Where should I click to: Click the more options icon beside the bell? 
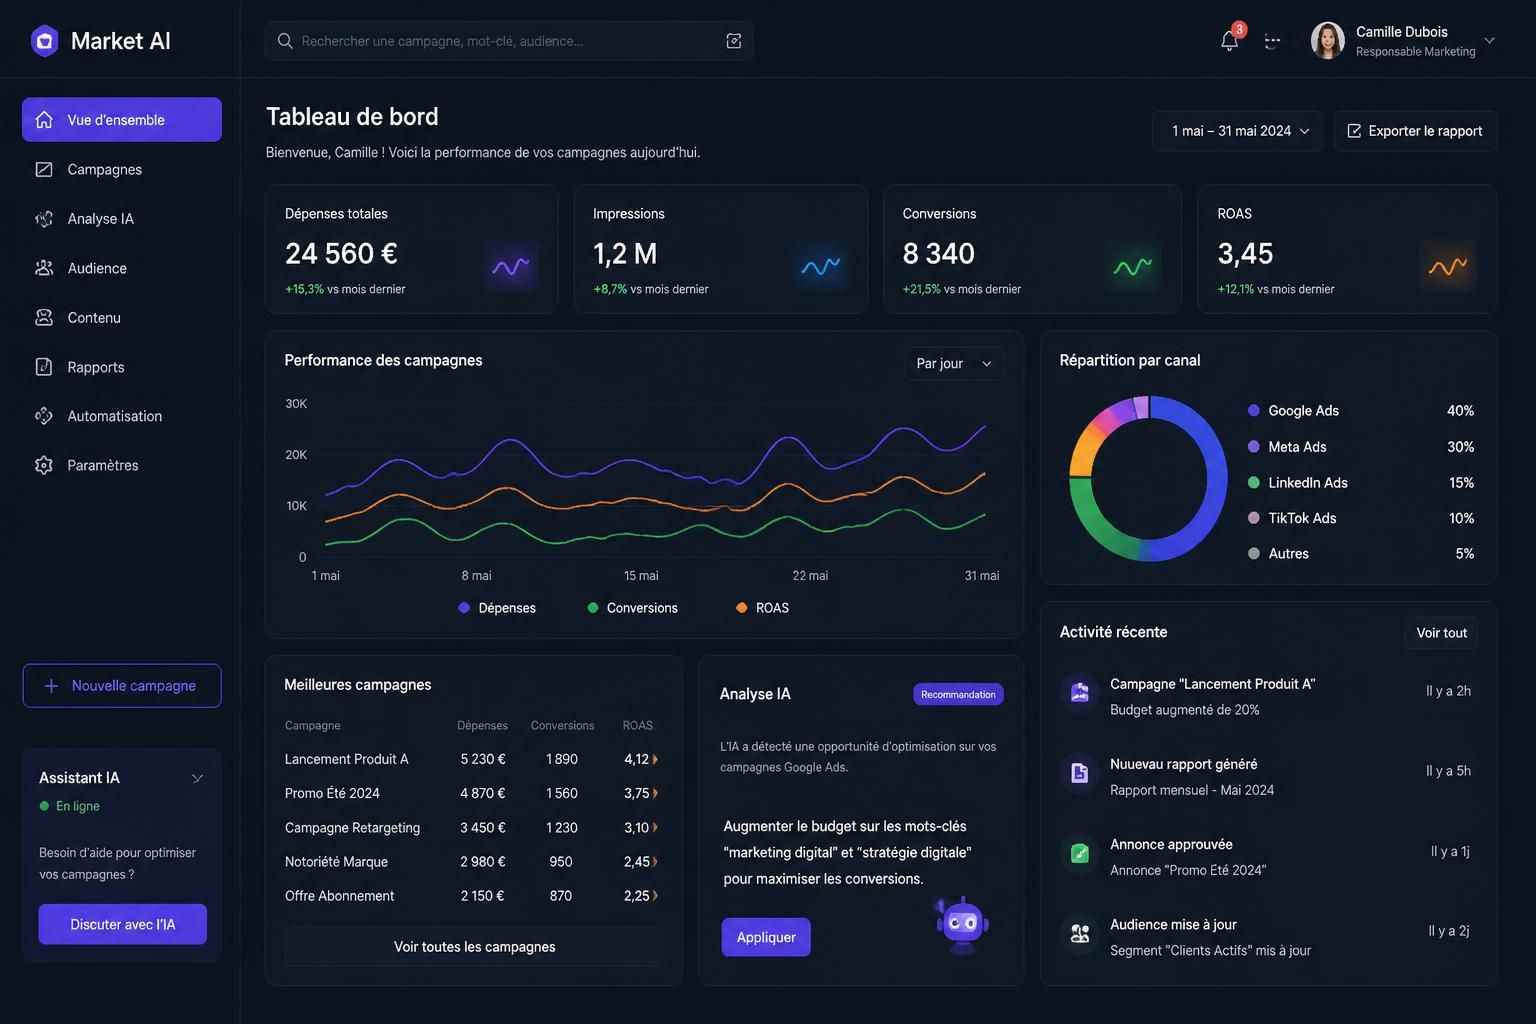1272,41
